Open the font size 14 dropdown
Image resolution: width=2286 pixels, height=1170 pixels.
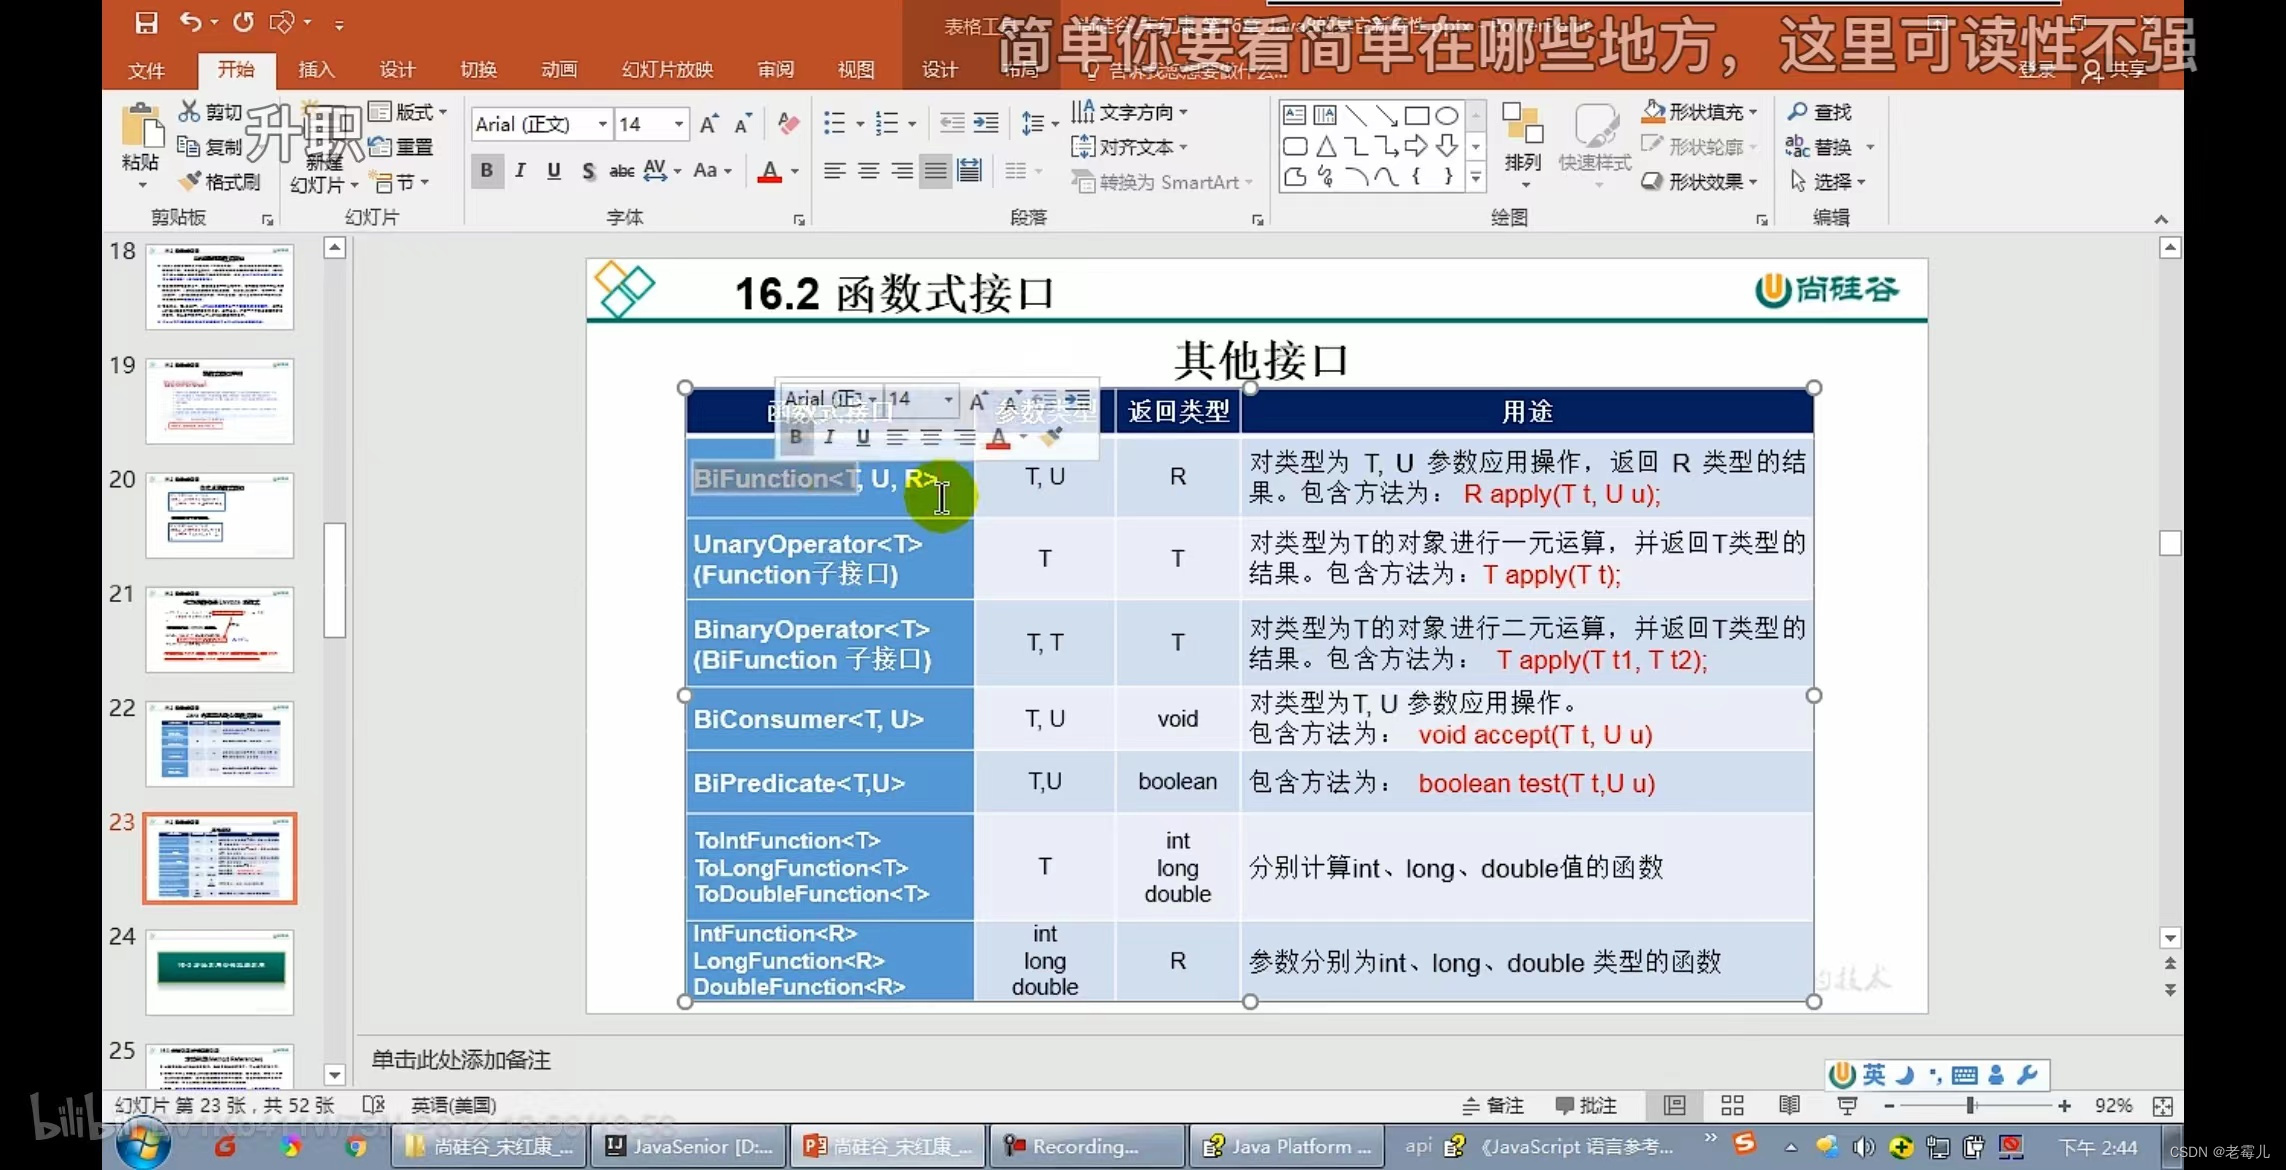coord(679,124)
